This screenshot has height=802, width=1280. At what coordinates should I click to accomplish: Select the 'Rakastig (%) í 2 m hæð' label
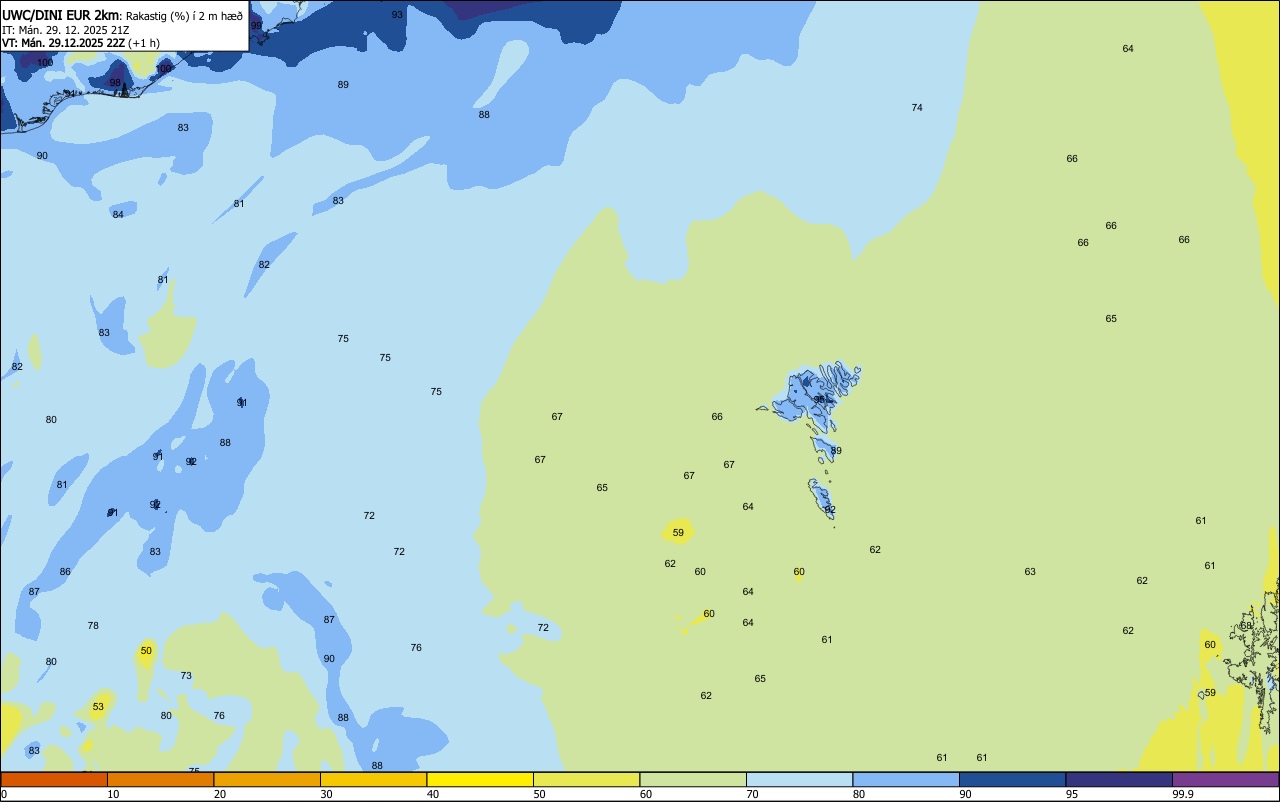pos(184,16)
